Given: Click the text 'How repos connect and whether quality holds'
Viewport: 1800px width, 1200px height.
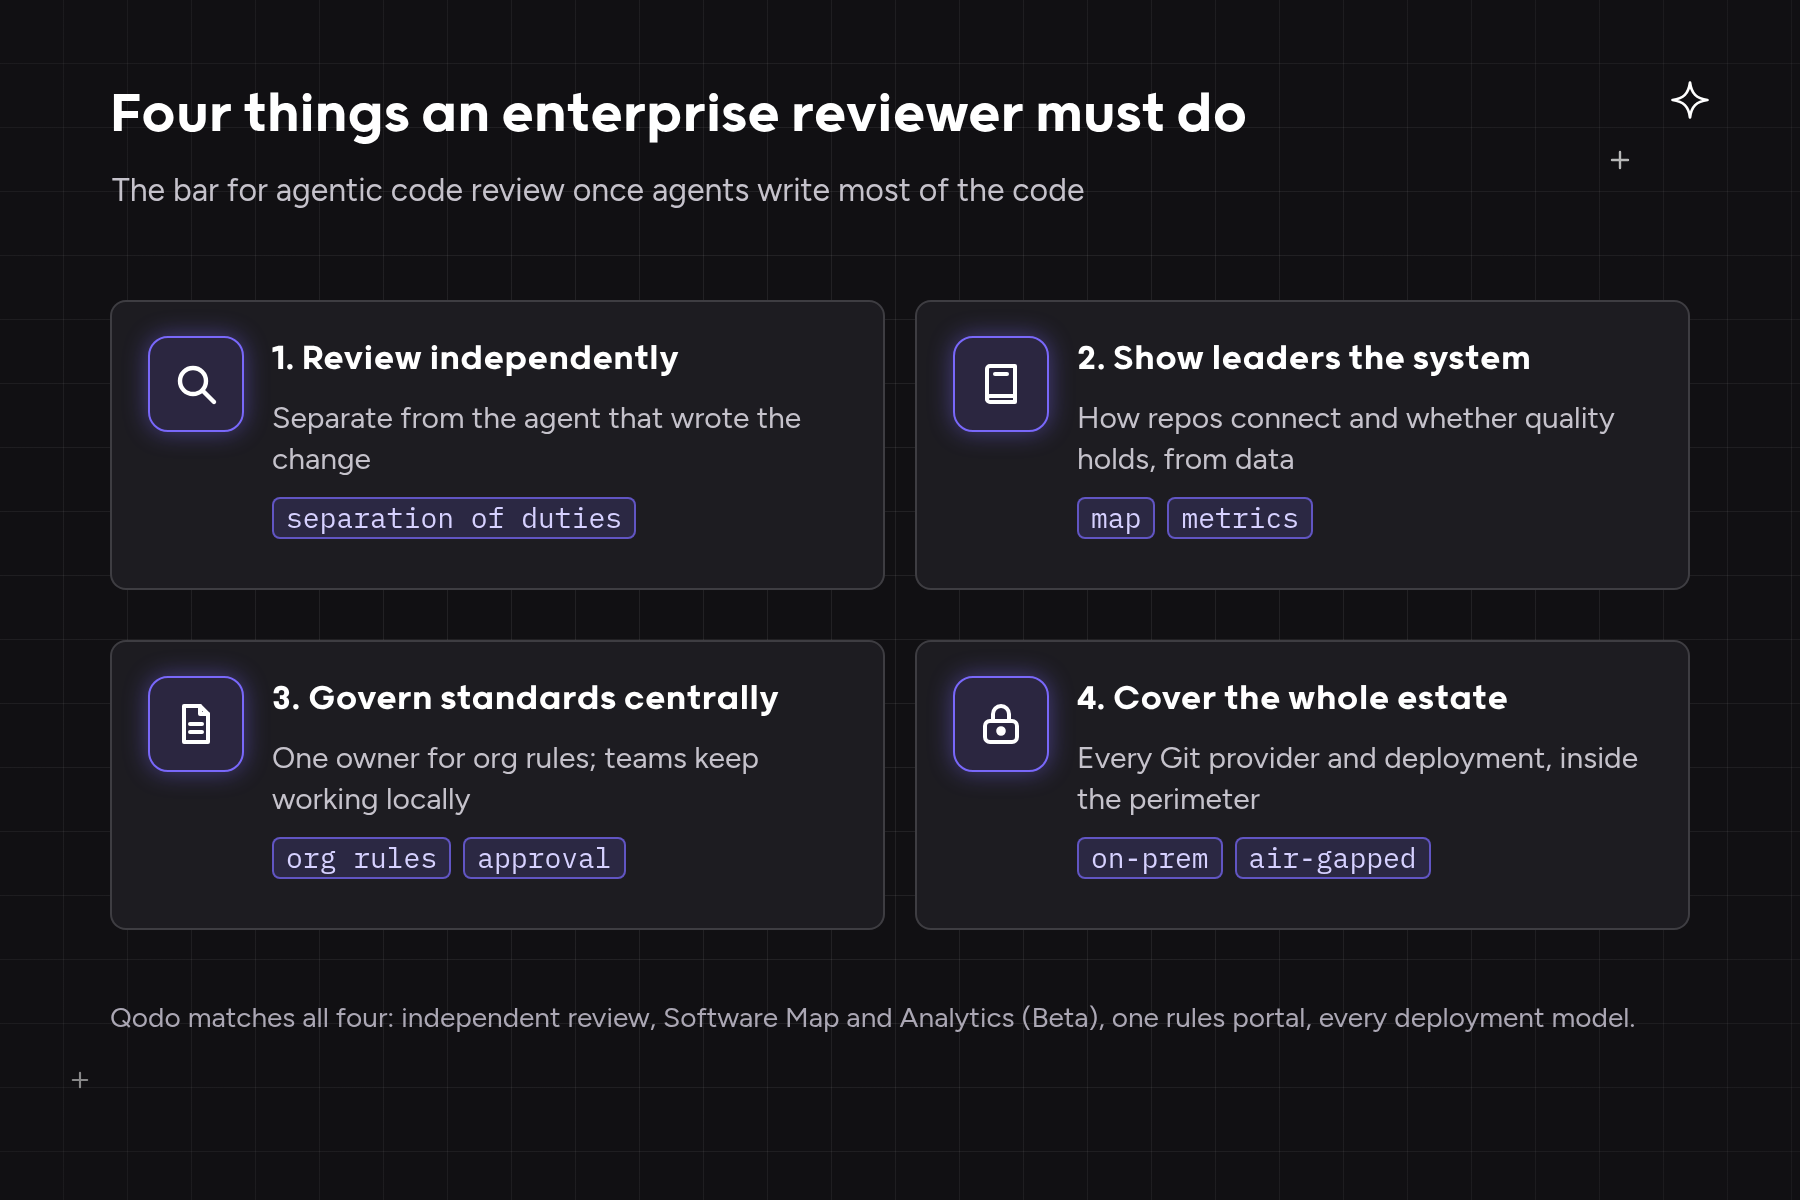Looking at the screenshot, I should click(1346, 438).
